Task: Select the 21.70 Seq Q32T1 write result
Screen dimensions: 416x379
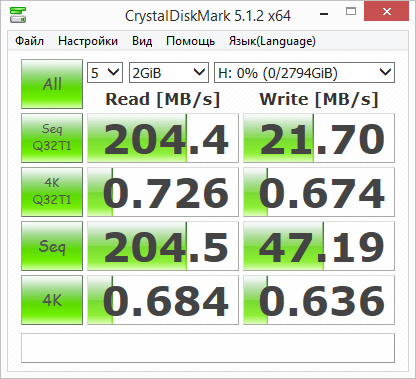Action: click(319, 138)
